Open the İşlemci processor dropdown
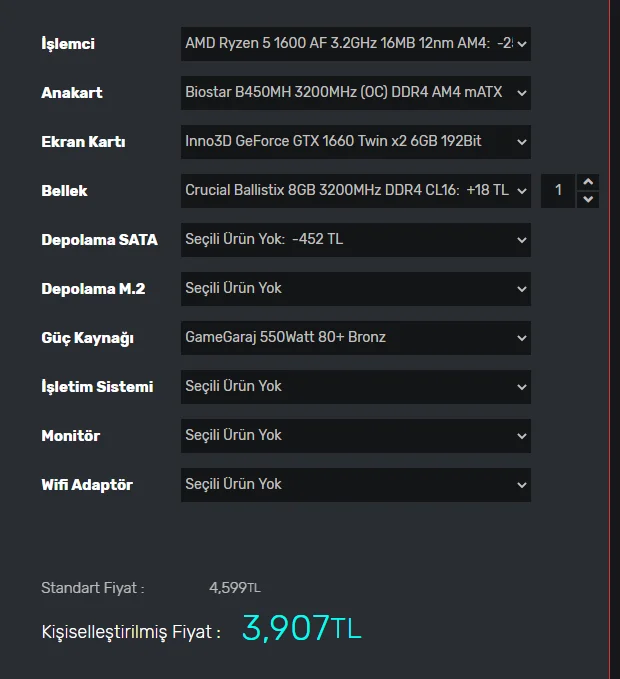This screenshot has height=679, width=620. (x=355, y=44)
